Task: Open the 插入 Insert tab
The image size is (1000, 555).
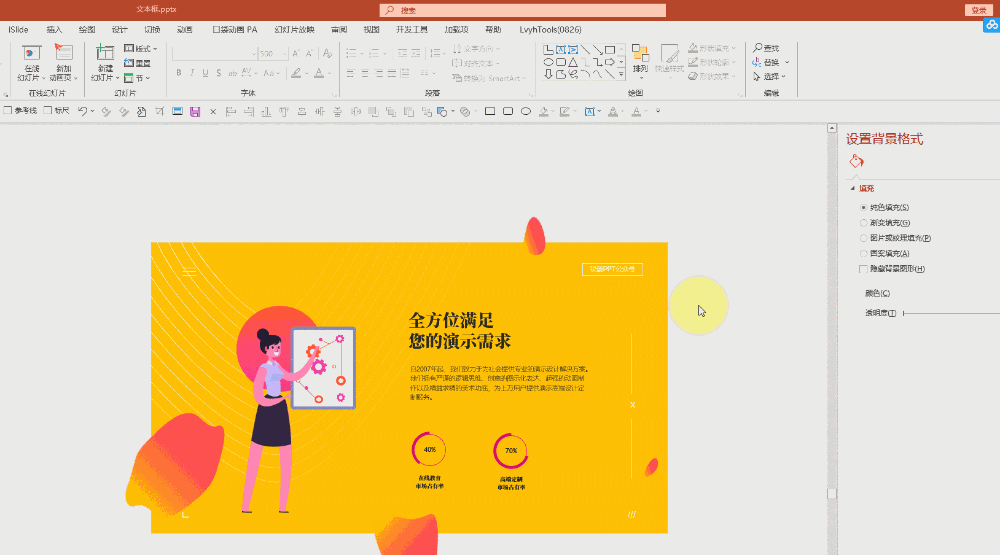Action: 54,30
